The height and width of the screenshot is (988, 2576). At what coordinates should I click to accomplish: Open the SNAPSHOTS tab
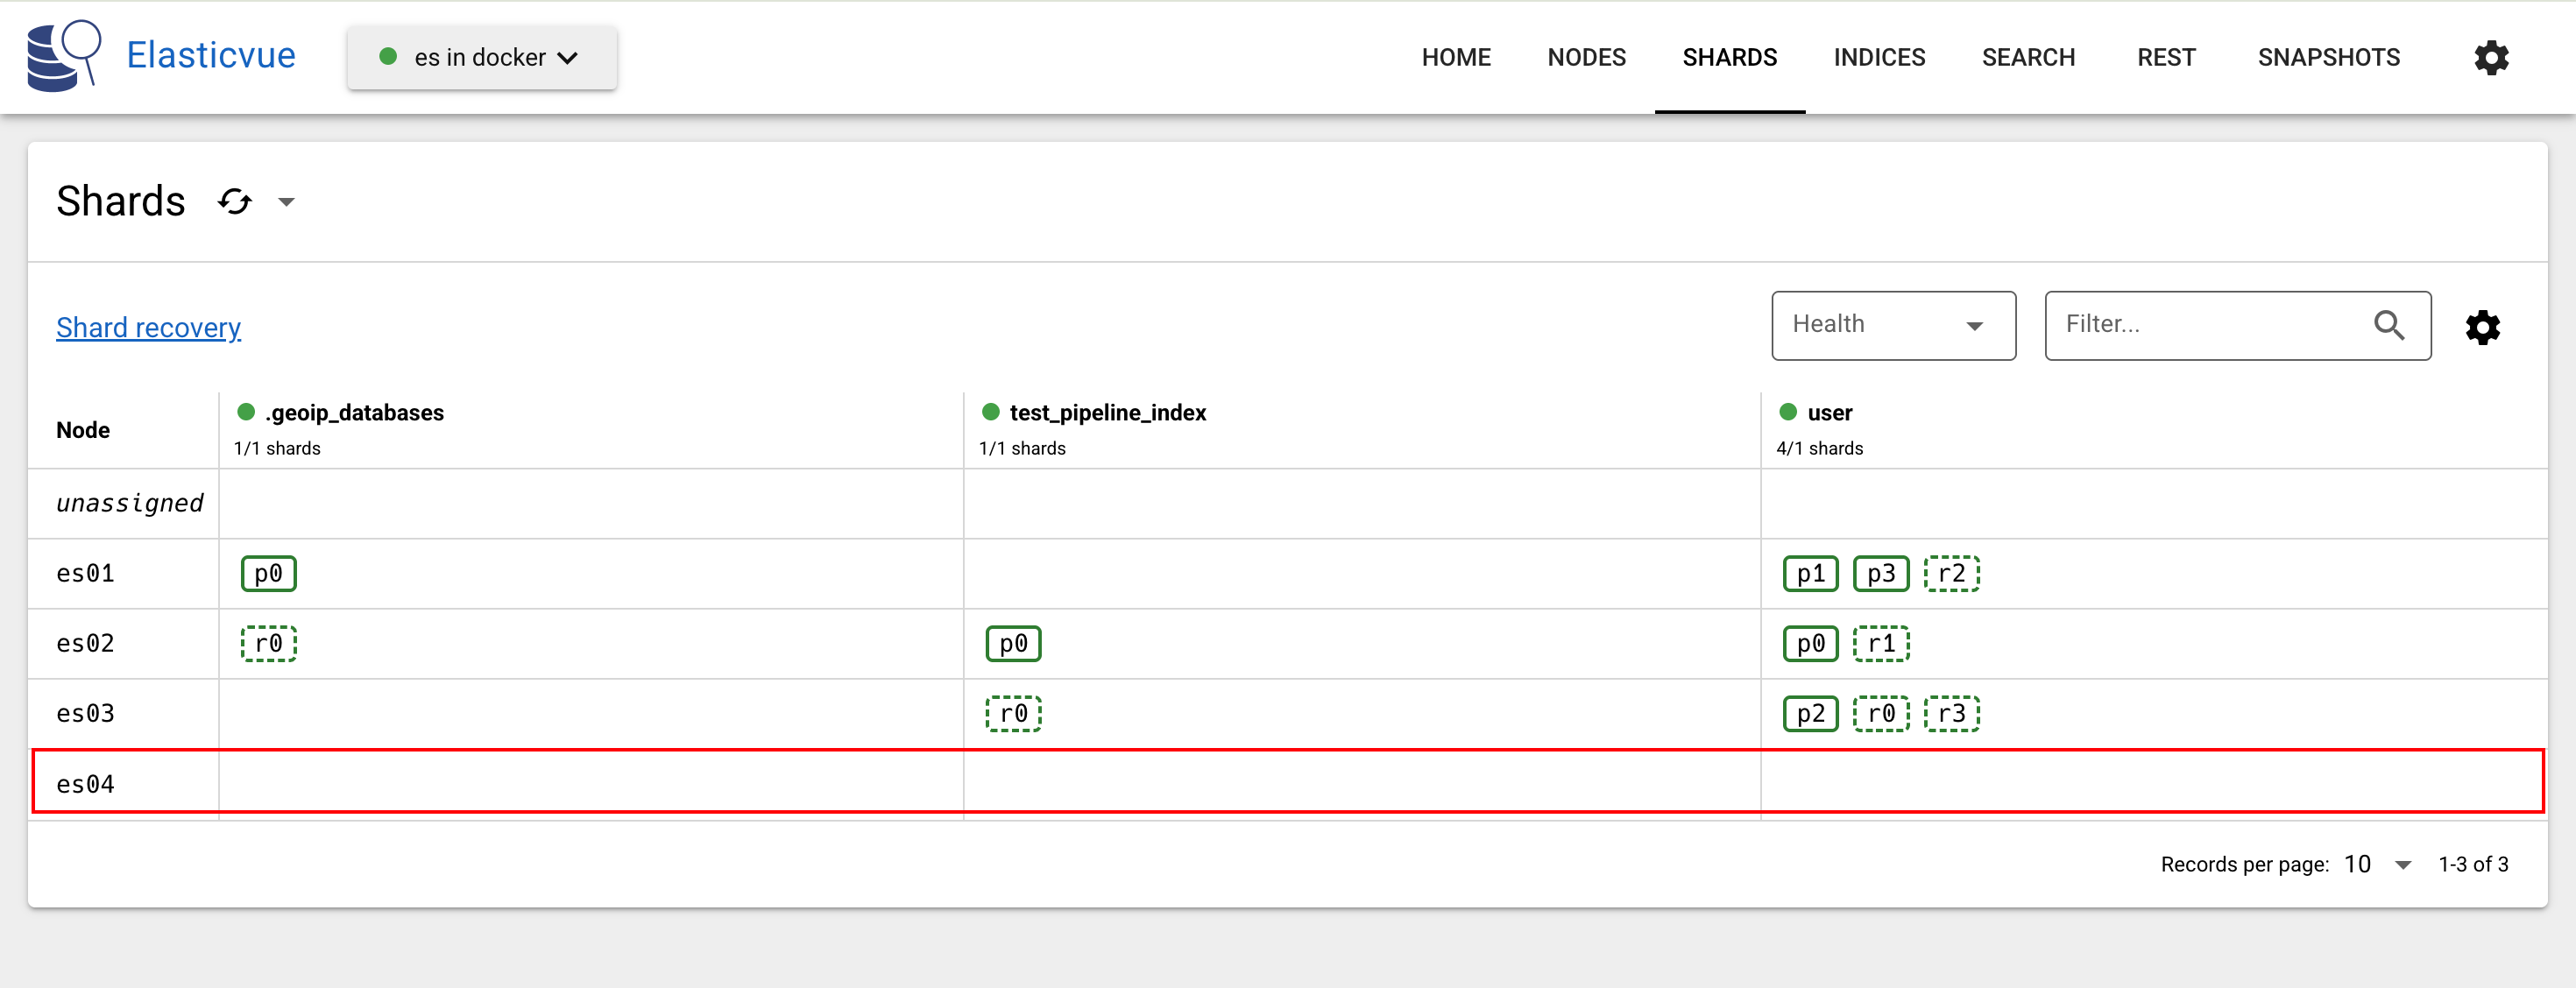2328,57
